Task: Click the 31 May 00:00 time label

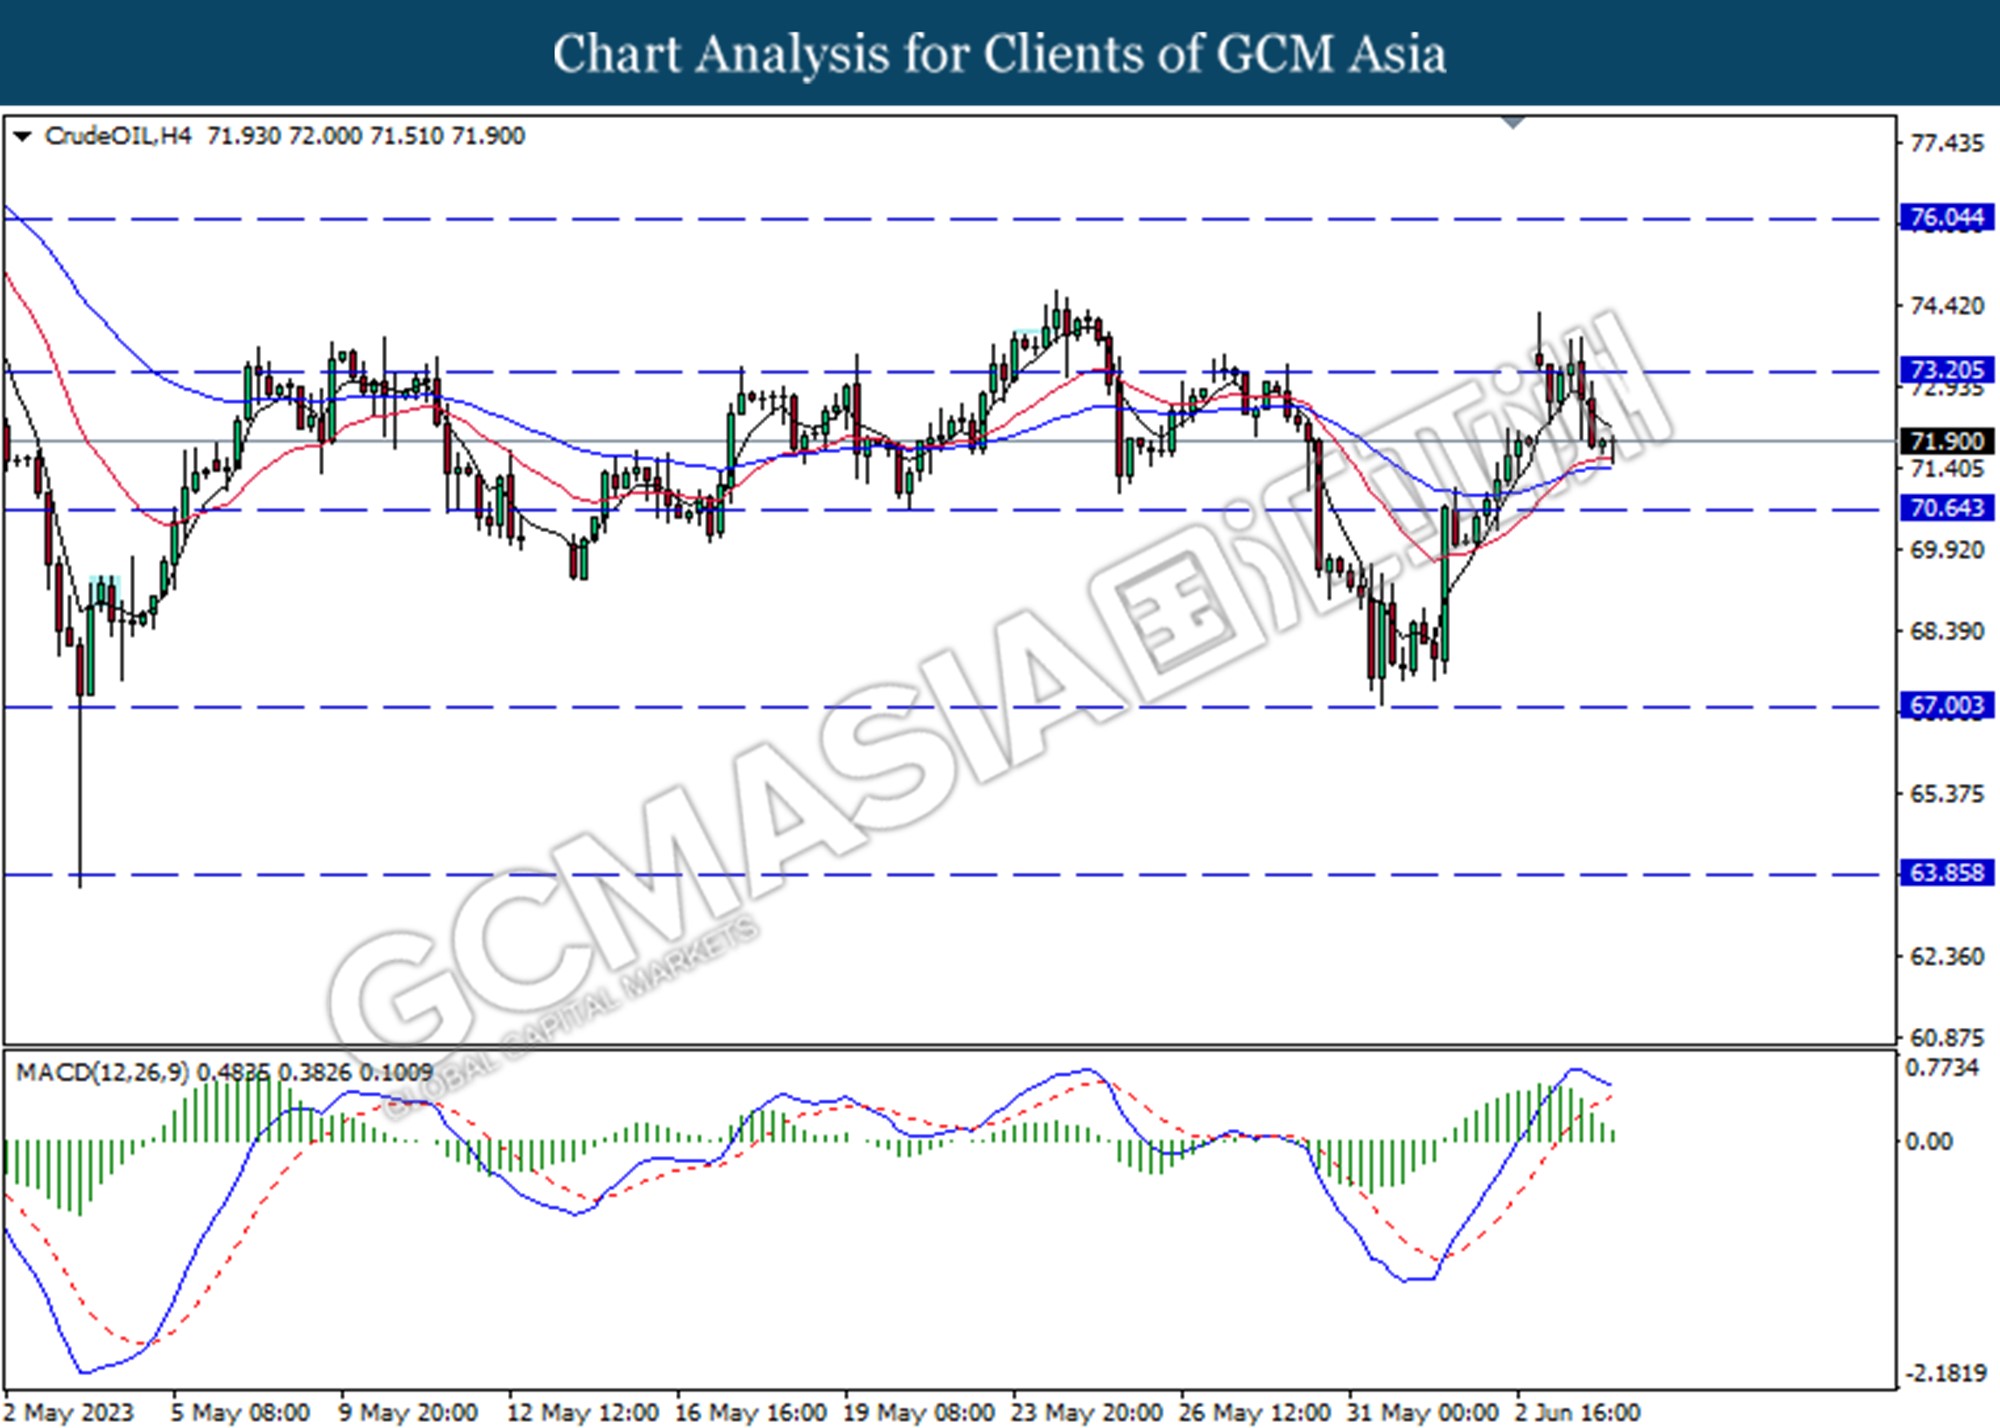Action: (1422, 1412)
